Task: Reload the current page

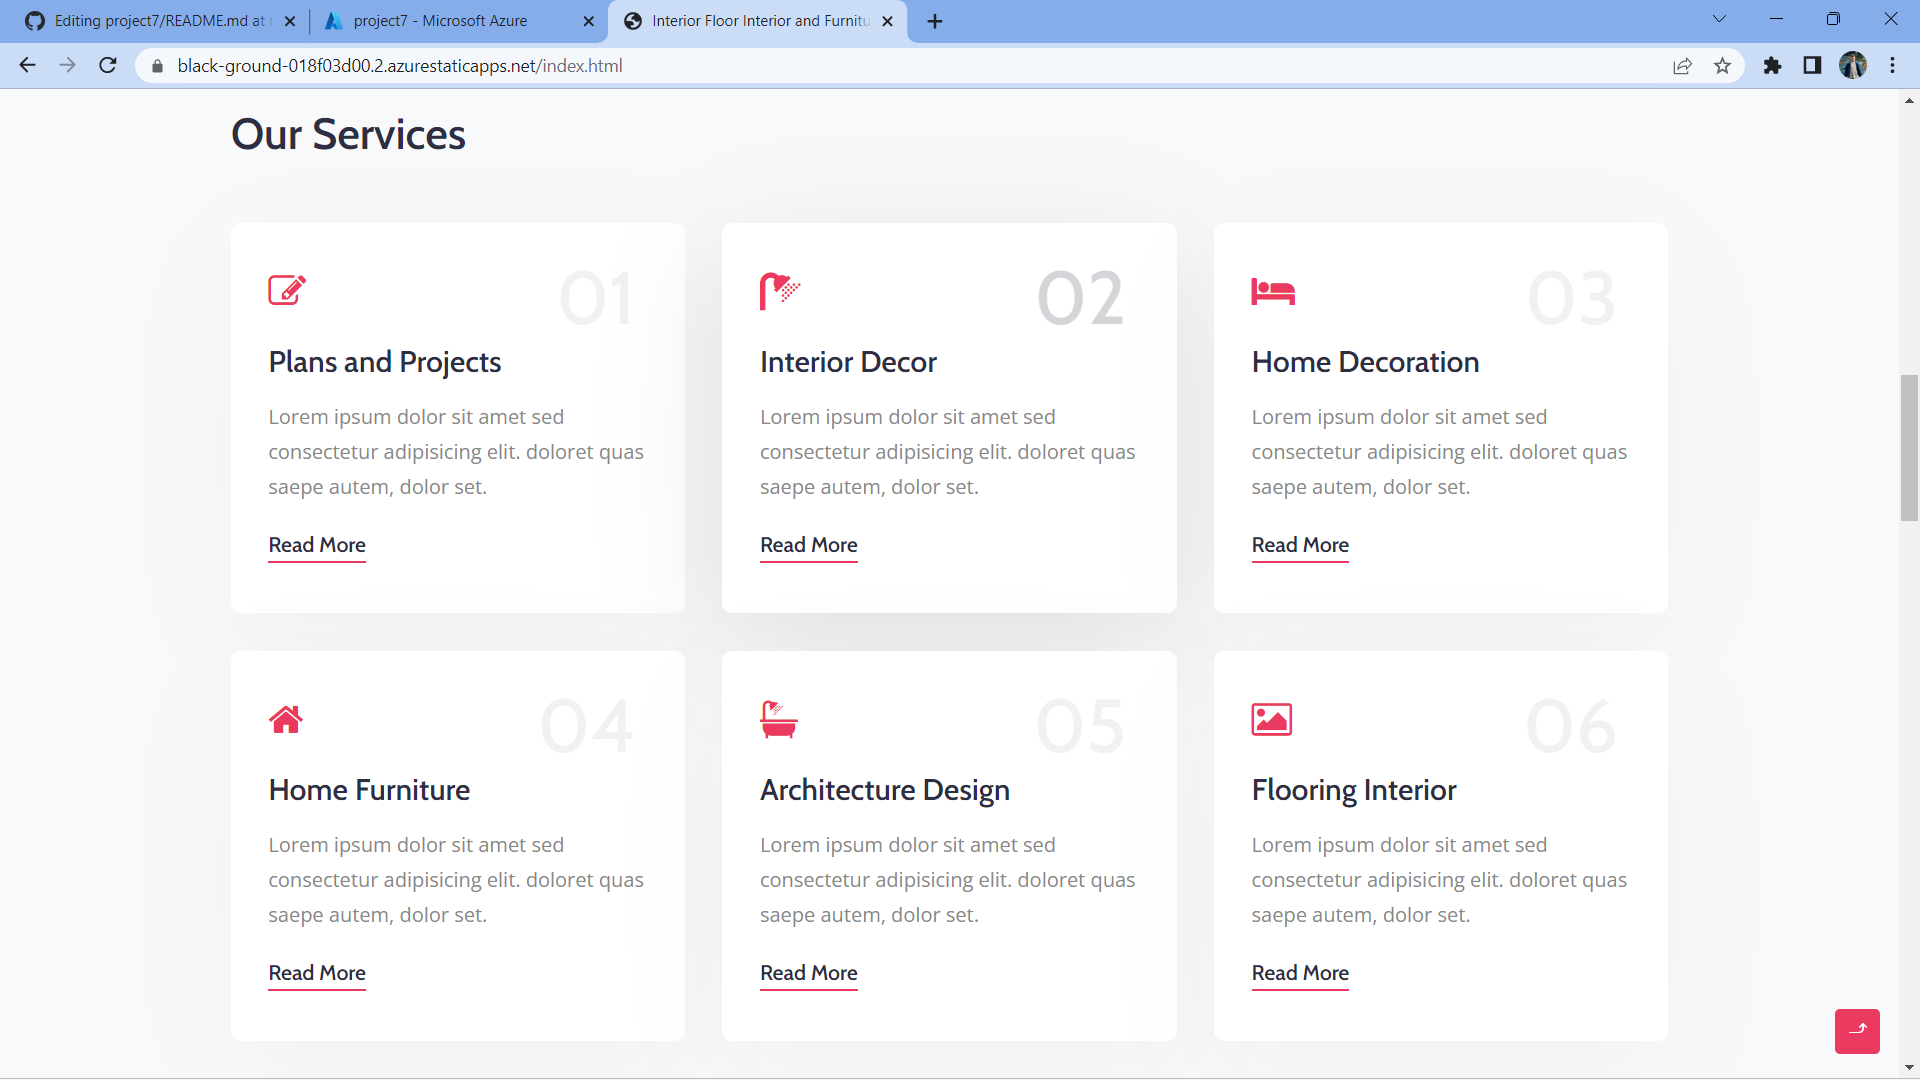Action: click(107, 65)
